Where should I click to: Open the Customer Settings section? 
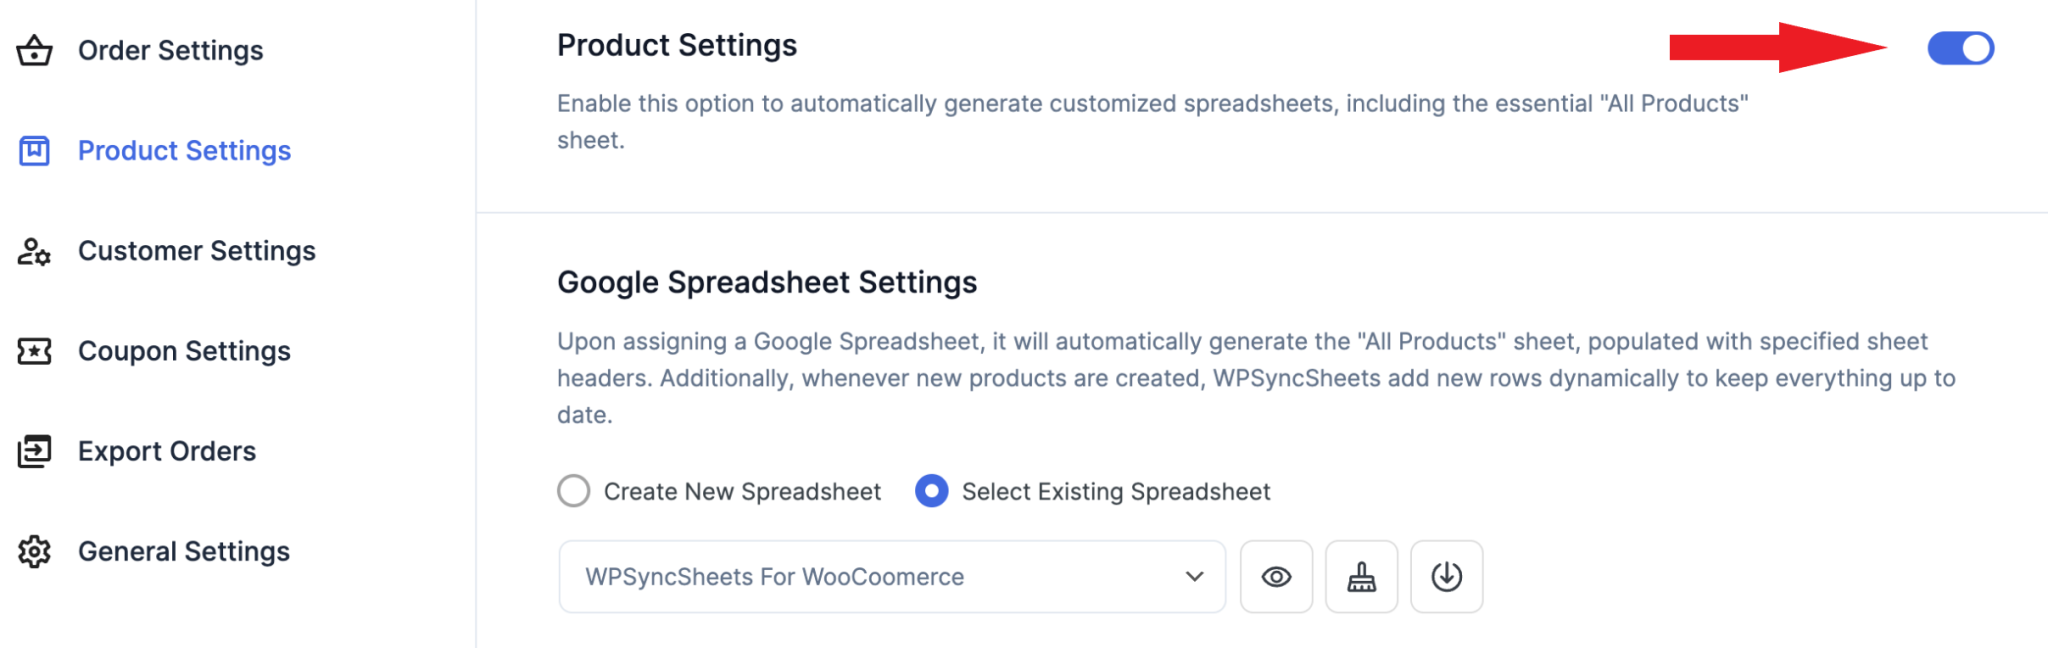pyautogui.click(x=197, y=251)
